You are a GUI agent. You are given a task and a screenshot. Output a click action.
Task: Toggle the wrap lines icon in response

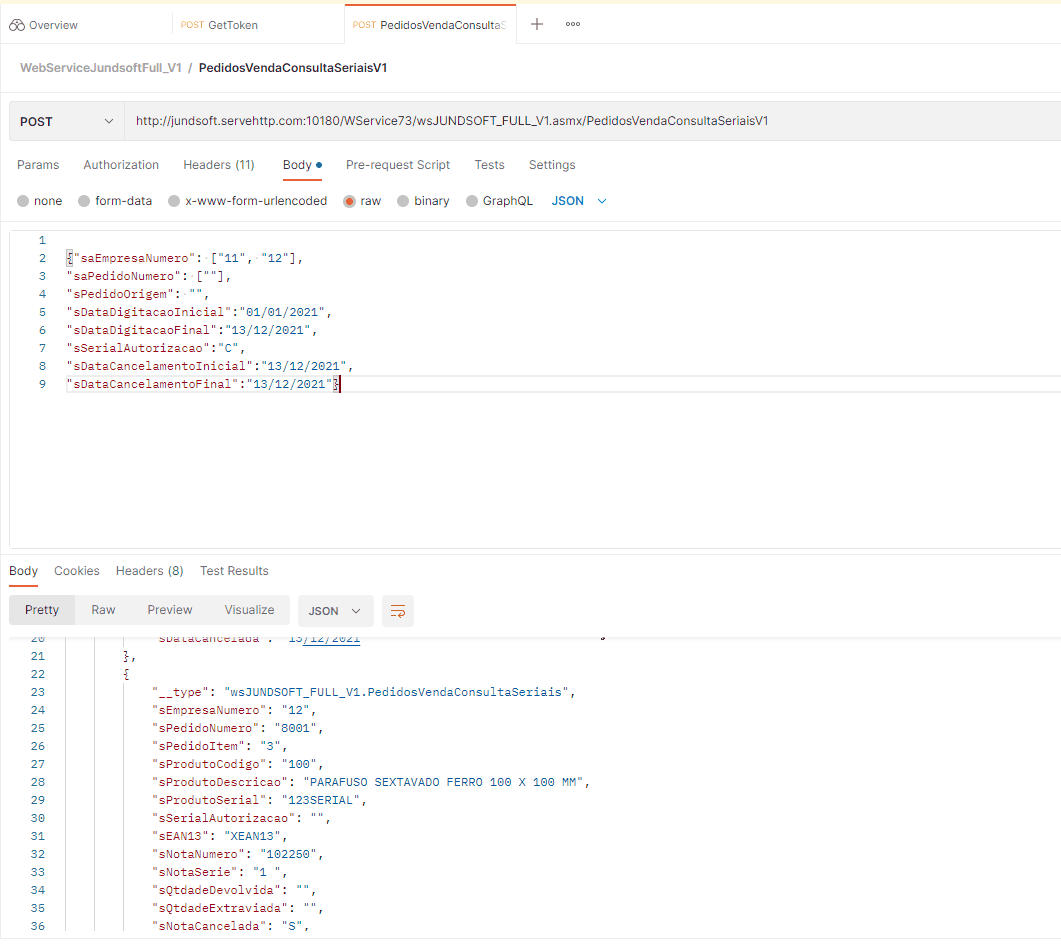(398, 611)
